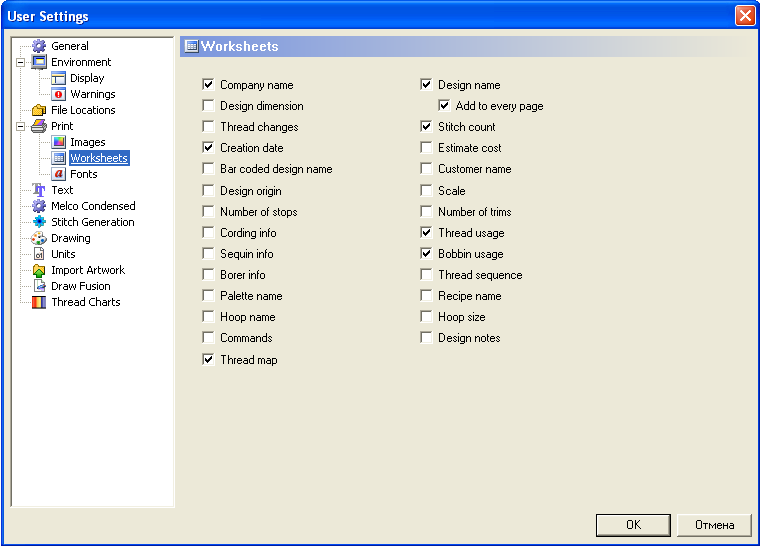Click the Отмена cancel button
The height and width of the screenshot is (546, 760).
tap(714, 525)
